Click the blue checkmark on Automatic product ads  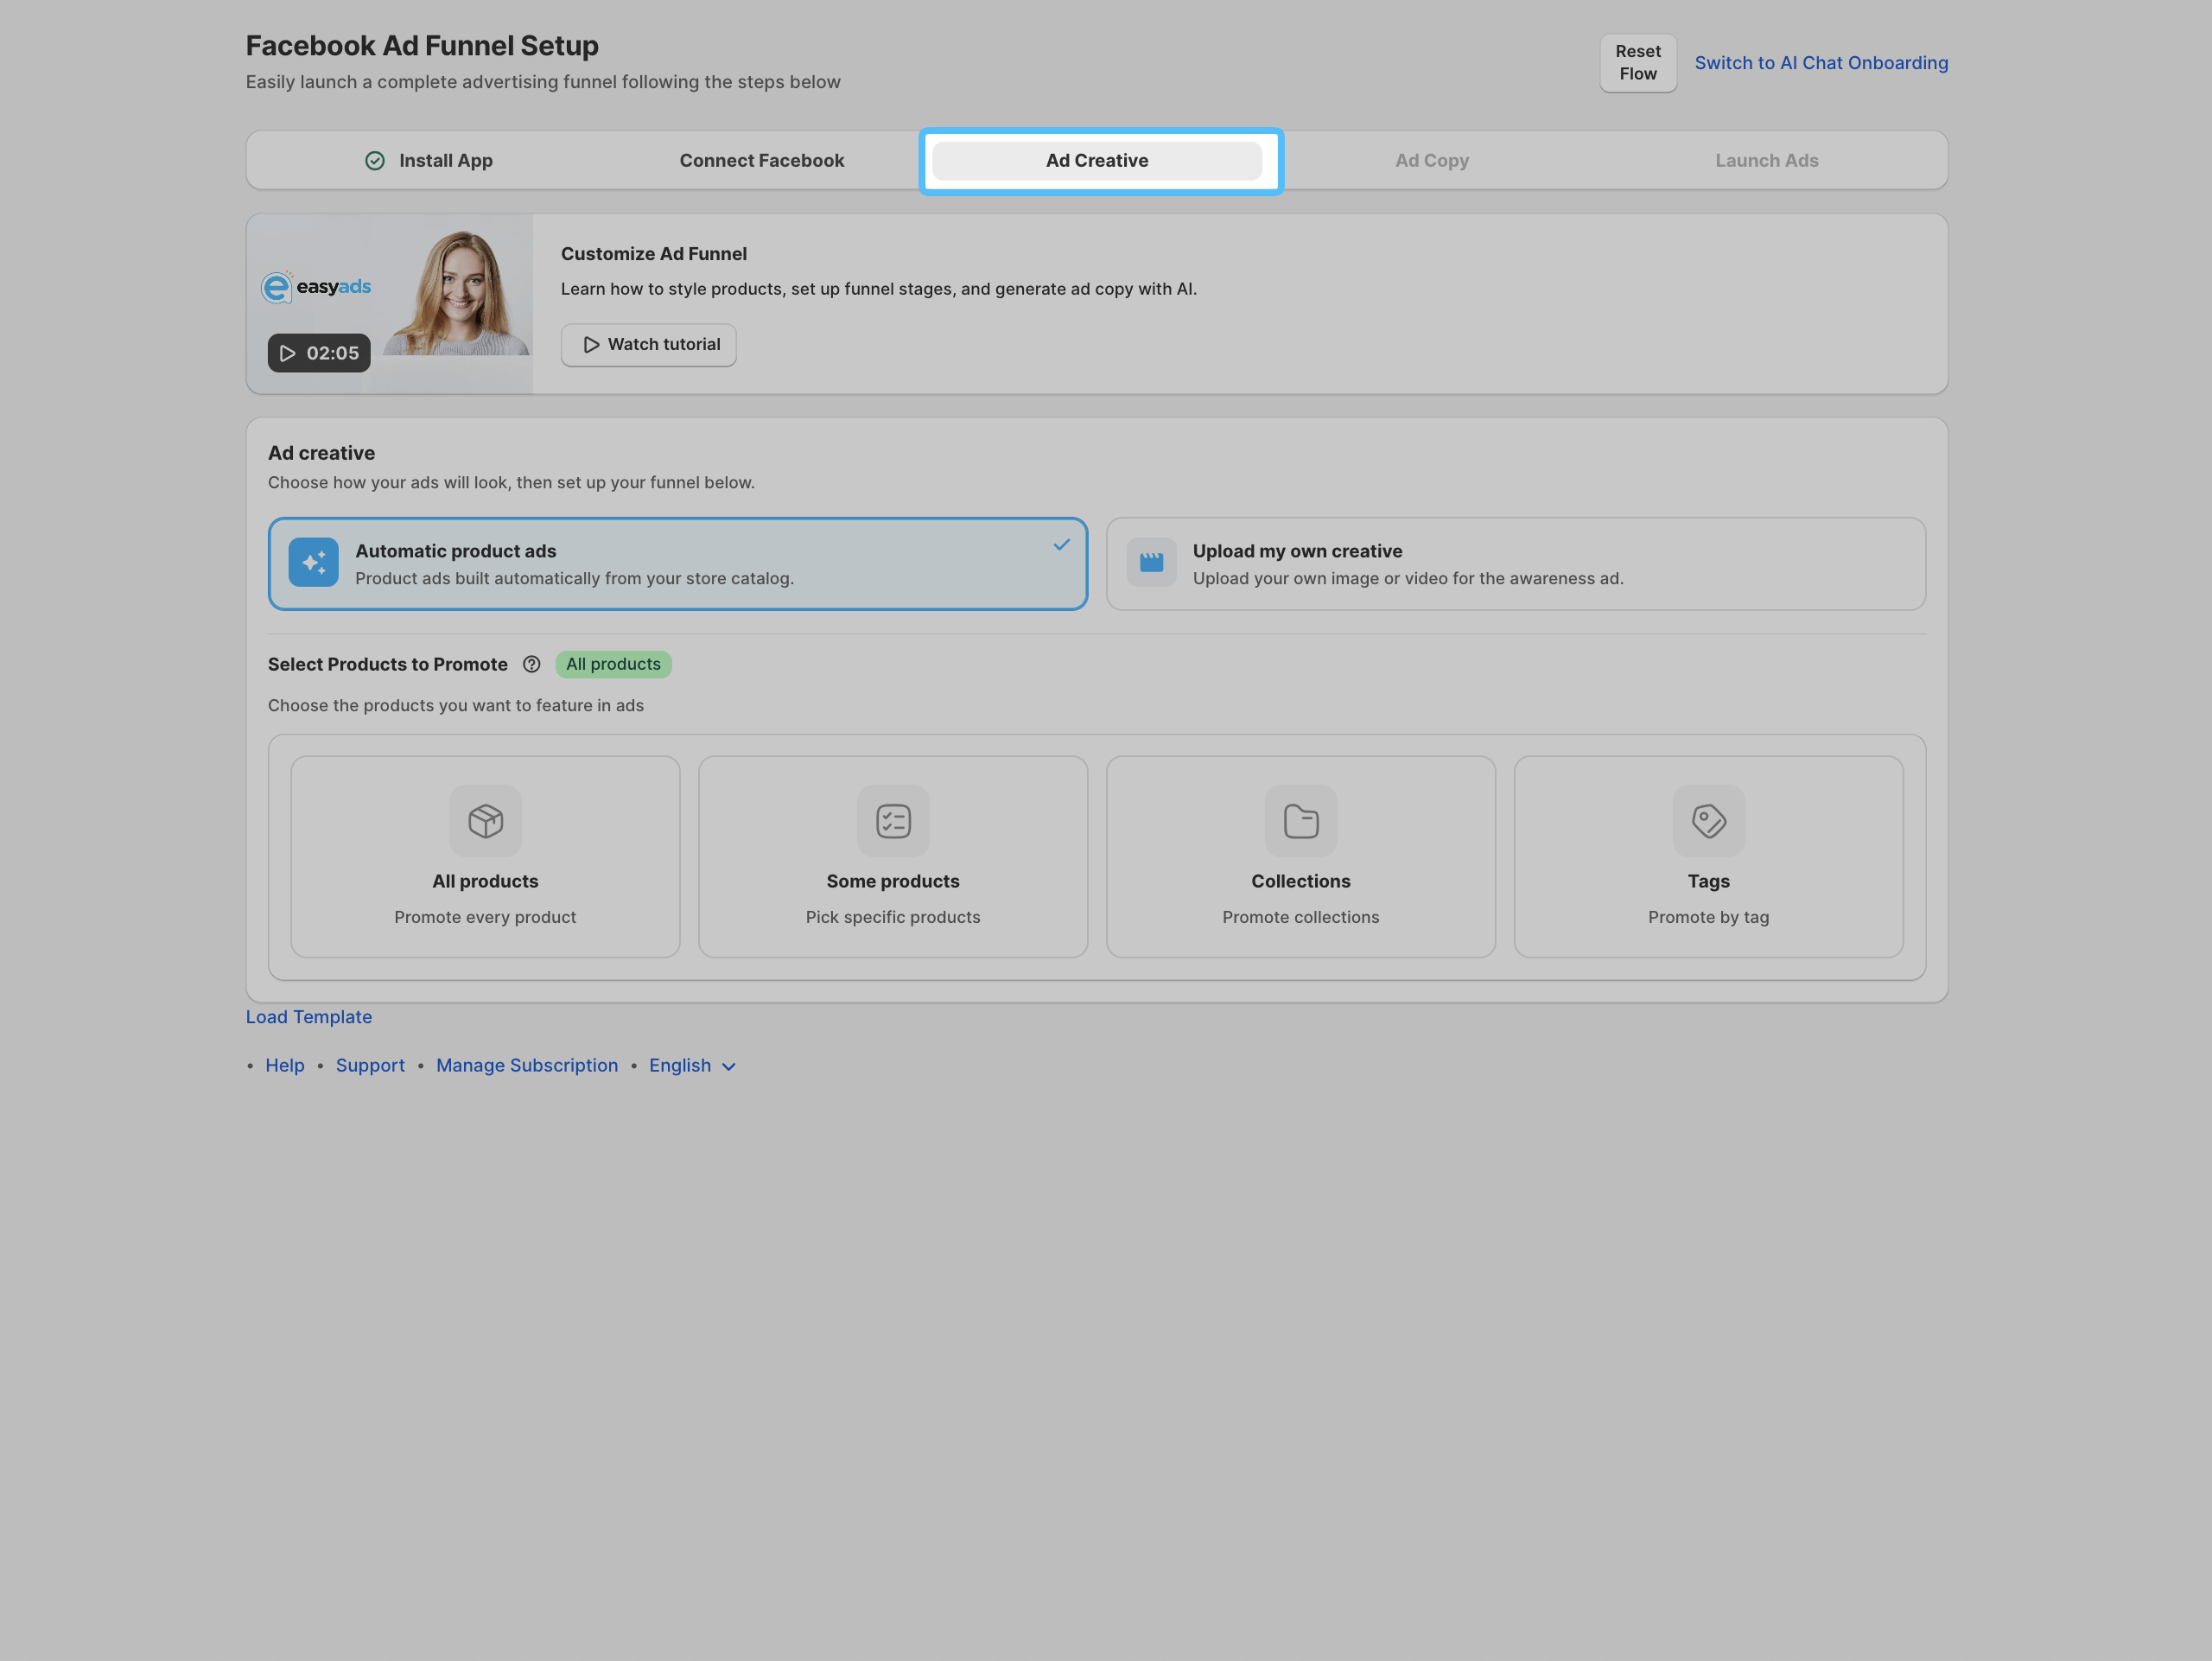click(1061, 545)
